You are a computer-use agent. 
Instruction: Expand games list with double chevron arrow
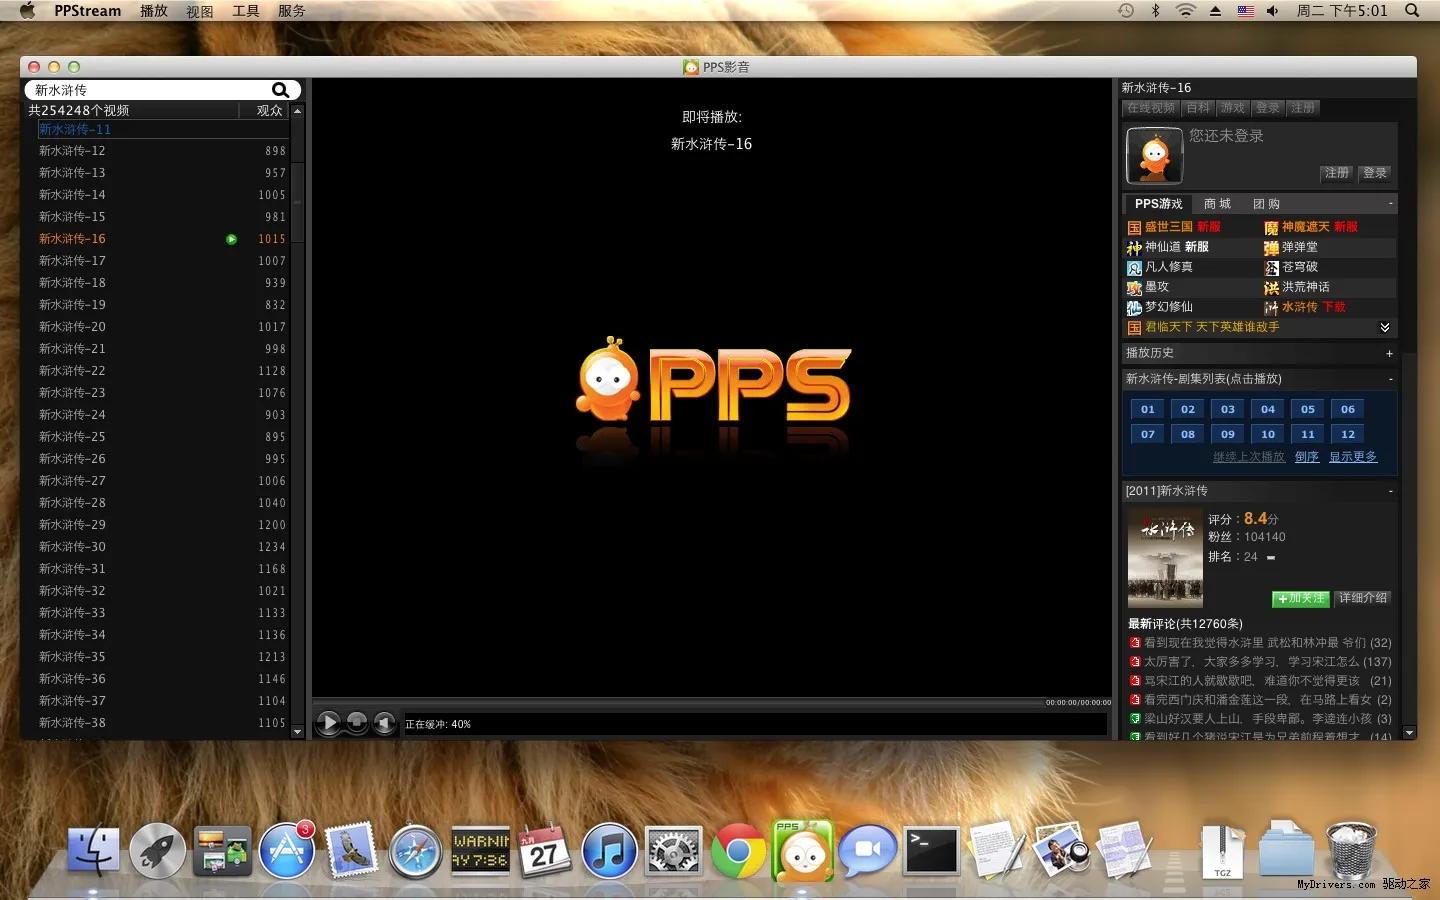(1385, 327)
